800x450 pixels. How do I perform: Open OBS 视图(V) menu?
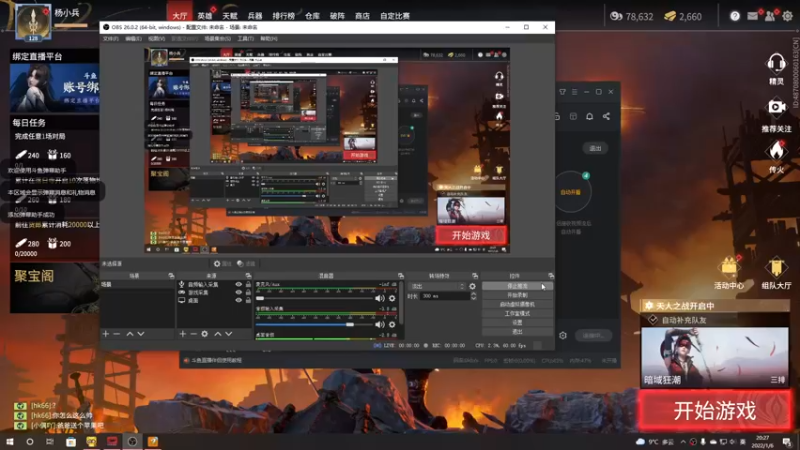point(156,39)
